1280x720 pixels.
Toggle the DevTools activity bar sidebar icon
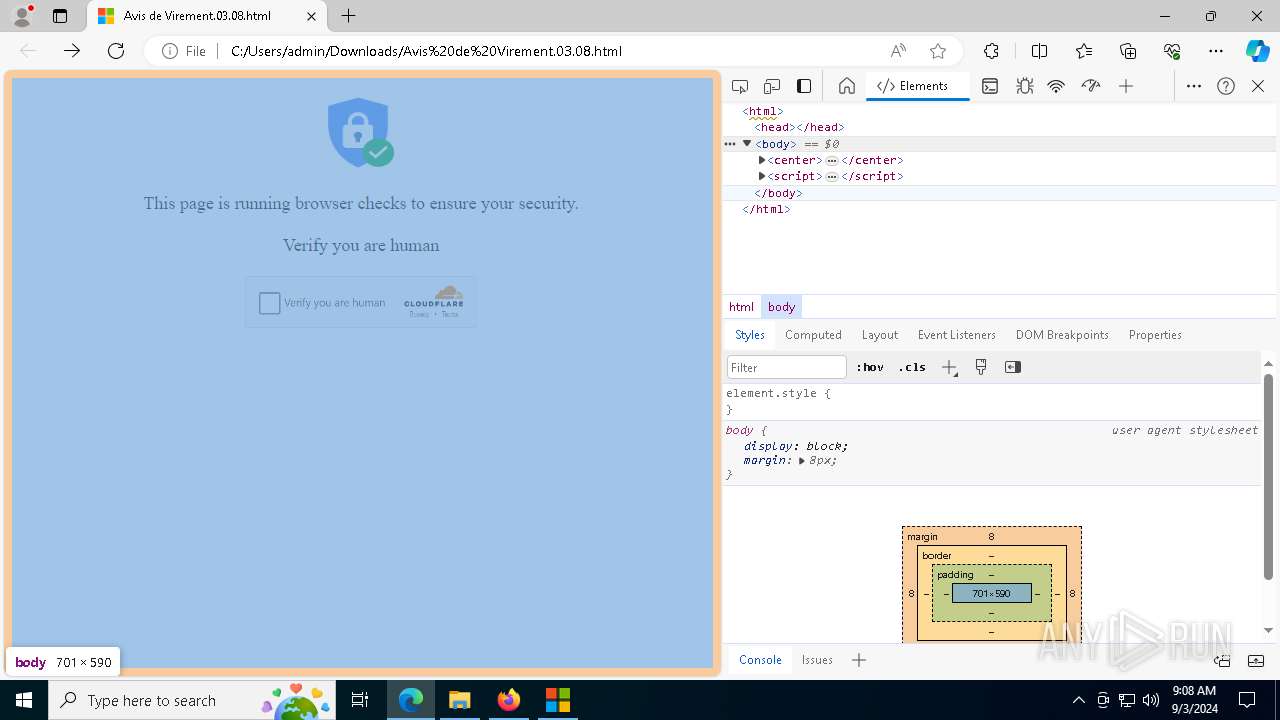coord(804,86)
